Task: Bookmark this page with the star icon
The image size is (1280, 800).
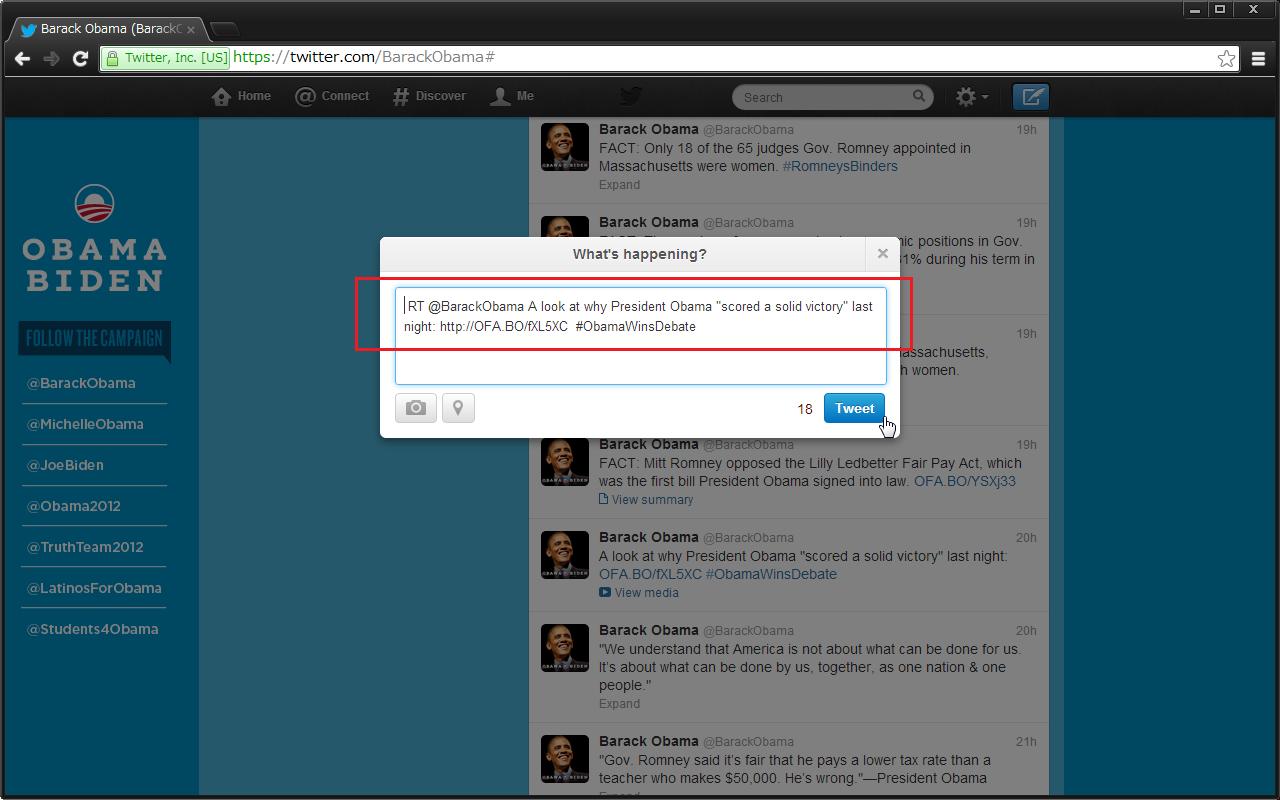Action: tap(1226, 58)
